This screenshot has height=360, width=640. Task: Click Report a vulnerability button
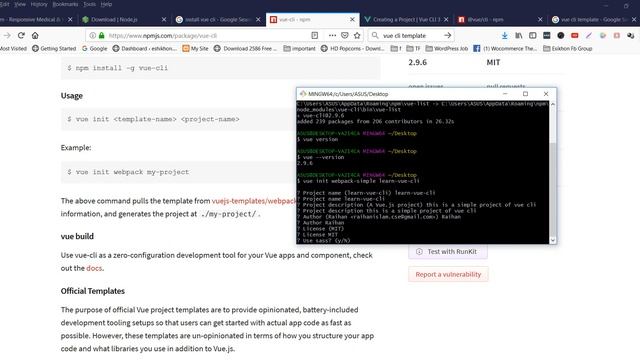point(448,274)
